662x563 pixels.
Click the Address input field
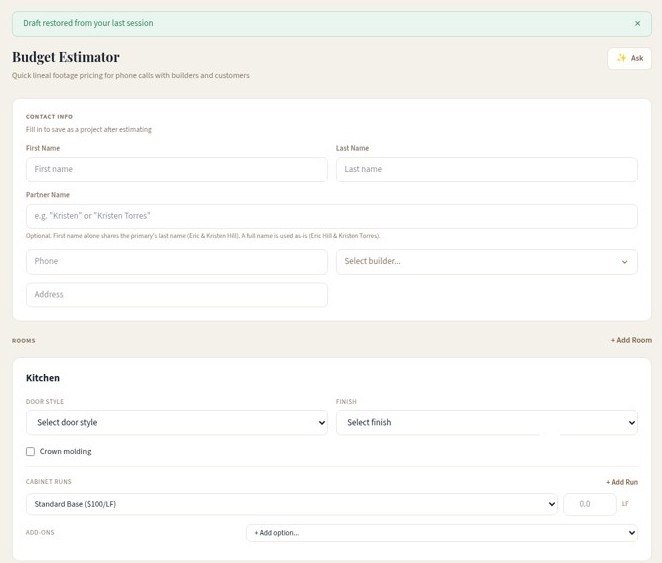pos(176,295)
